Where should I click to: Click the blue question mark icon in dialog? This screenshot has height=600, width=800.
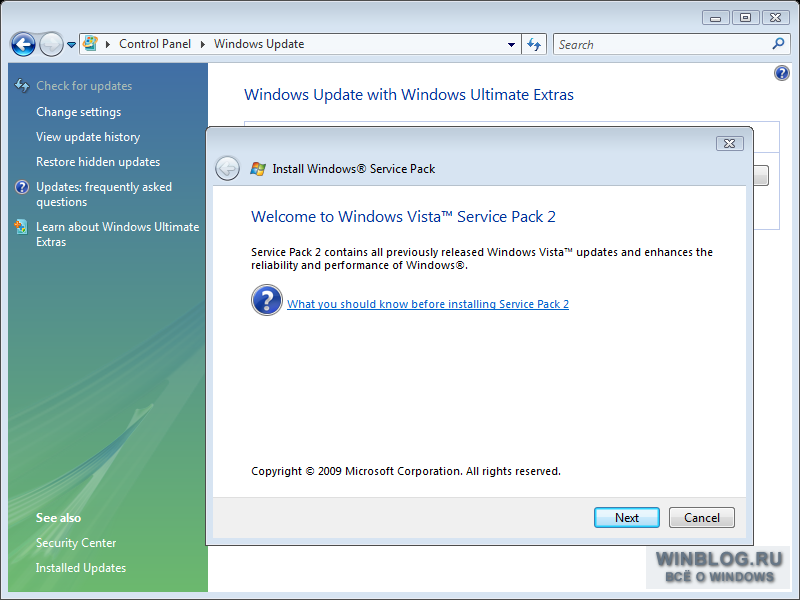pyautogui.click(x=267, y=300)
